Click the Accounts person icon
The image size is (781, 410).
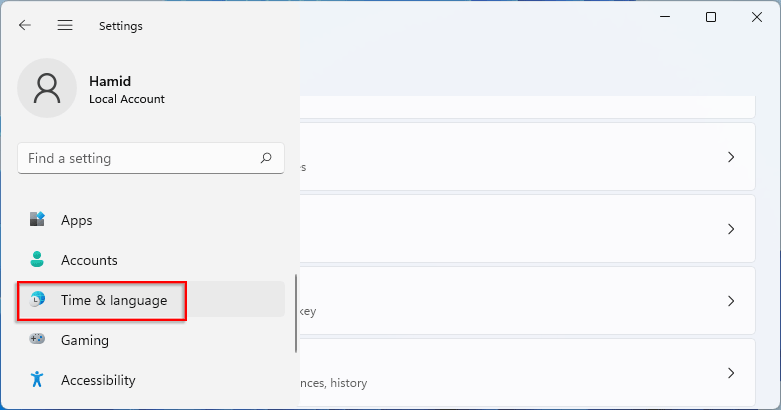38,260
